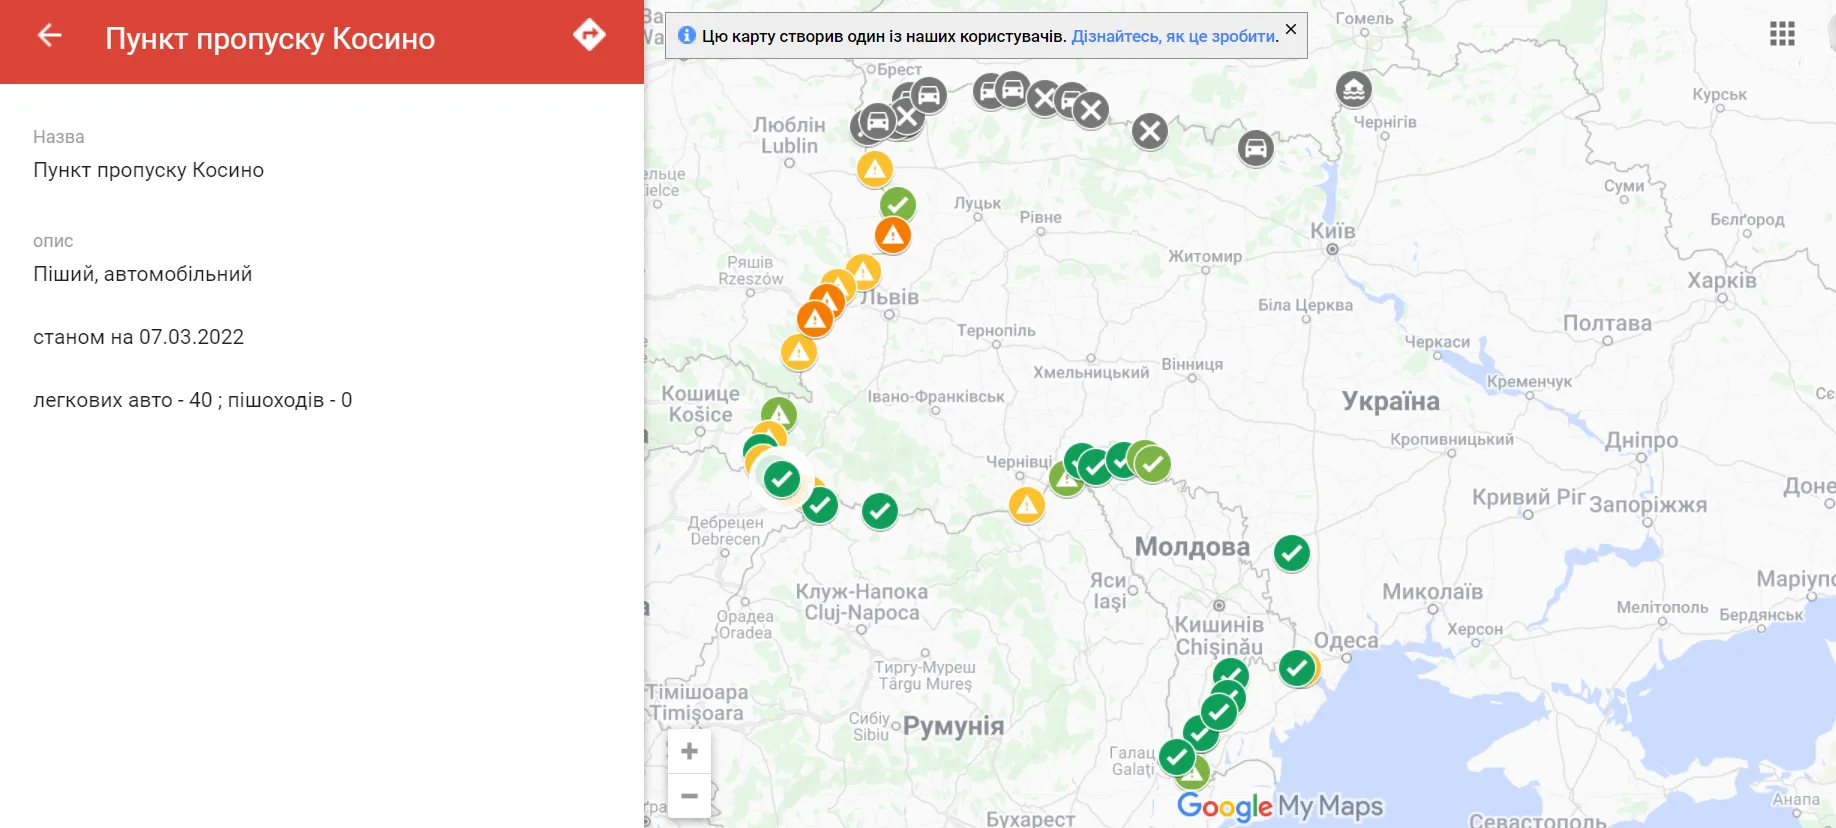The height and width of the screenshot is (828, 1836).
Task: Click the description text Піший, автомобільний
Action: tap(143, 274)
